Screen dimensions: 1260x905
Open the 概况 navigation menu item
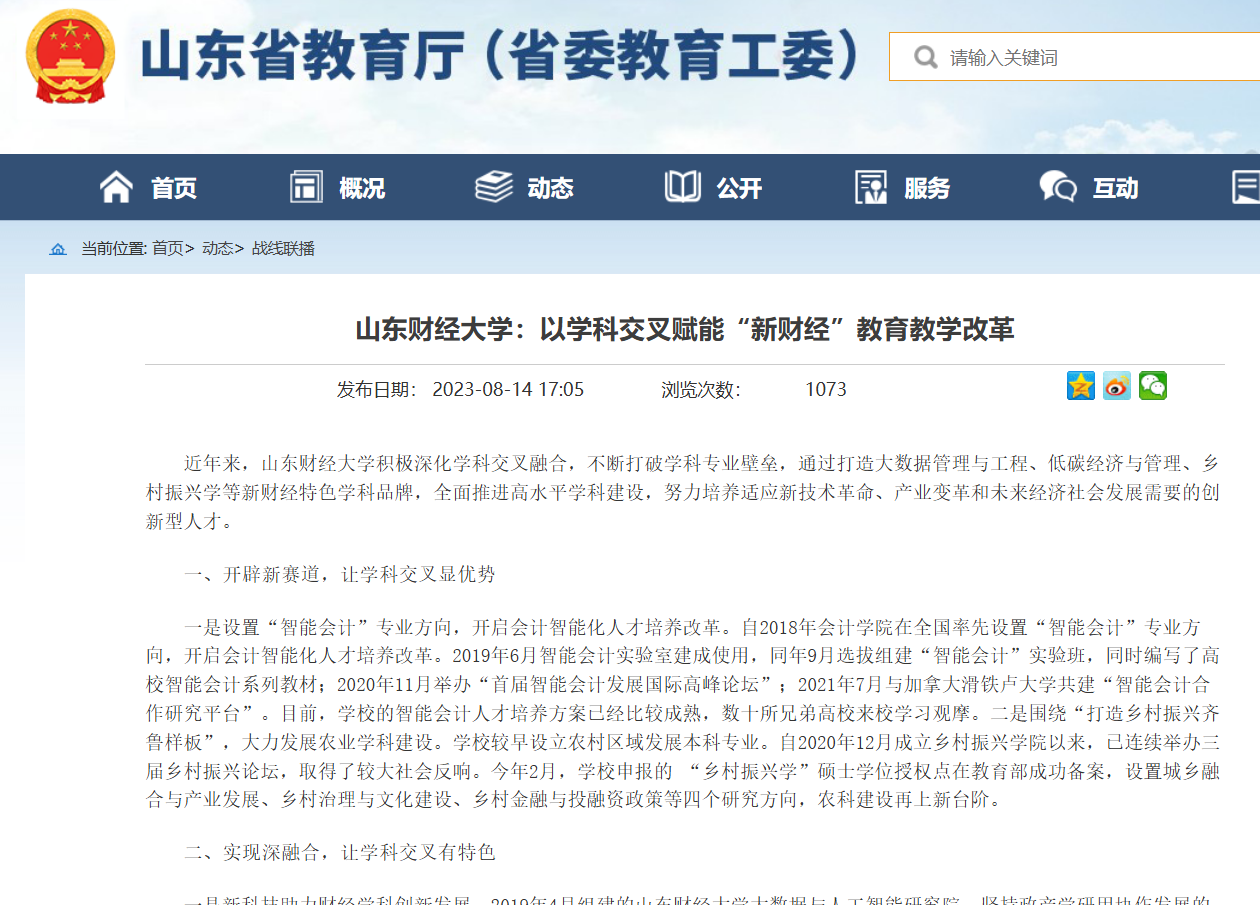point(362,188)
